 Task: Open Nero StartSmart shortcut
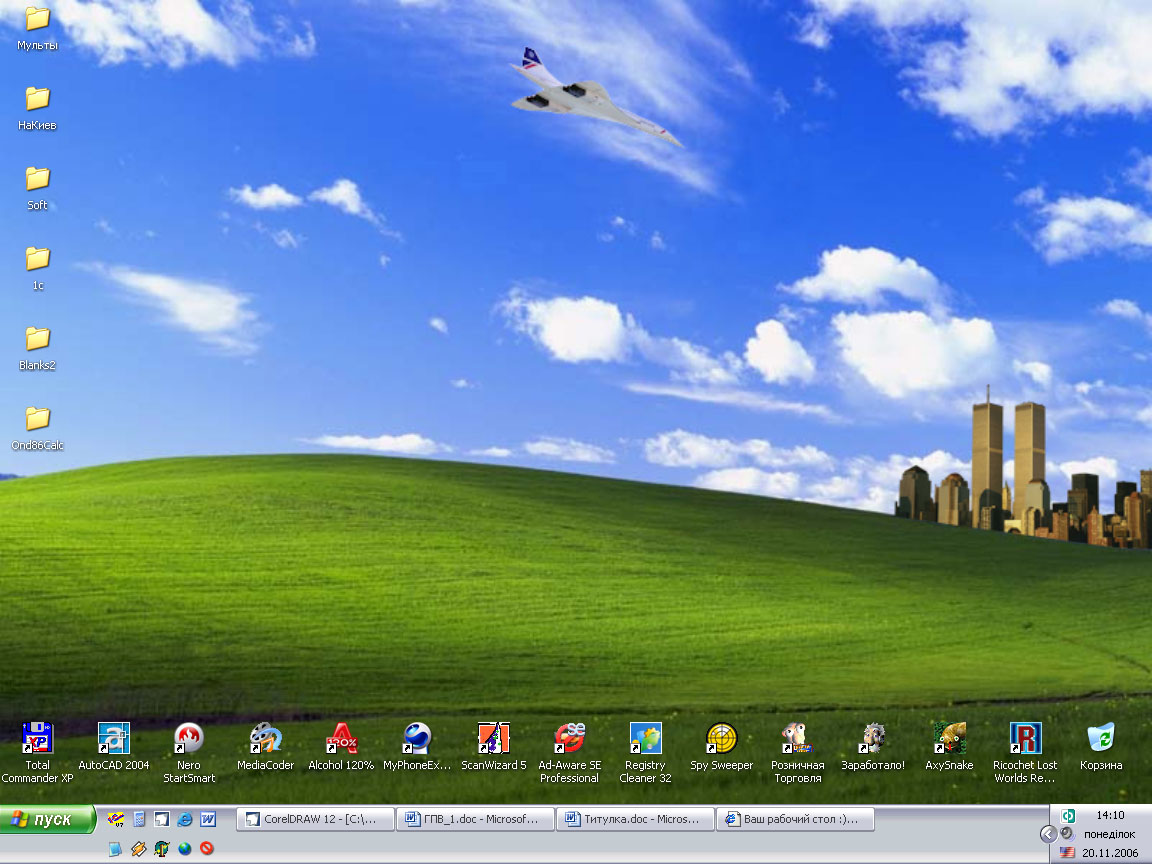tap(189, 752)
